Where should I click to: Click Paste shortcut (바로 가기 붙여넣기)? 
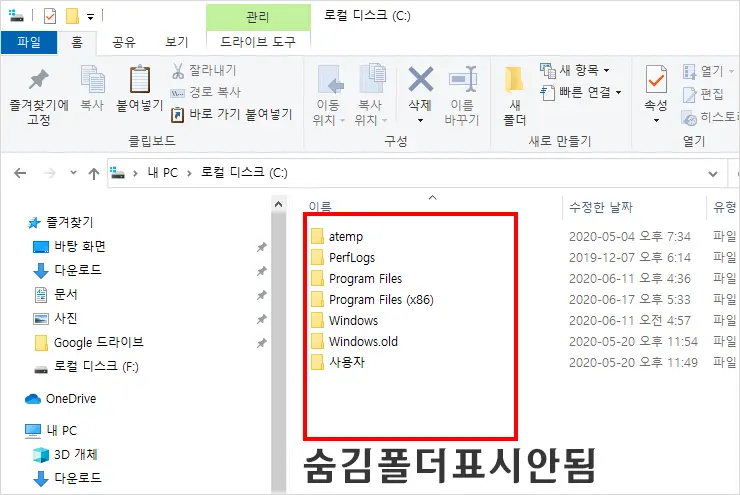(232, 114)
